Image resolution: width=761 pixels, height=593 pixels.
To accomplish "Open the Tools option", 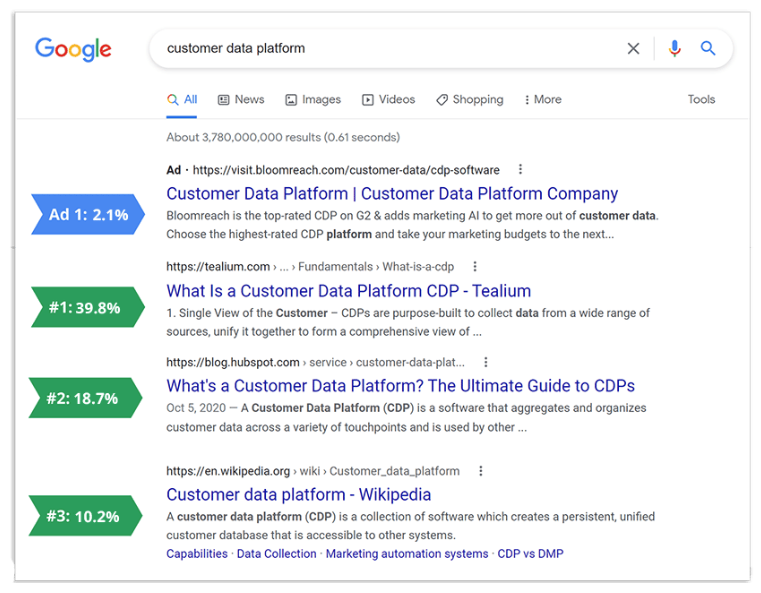I will pyautogui.click(x=701, y=99).
